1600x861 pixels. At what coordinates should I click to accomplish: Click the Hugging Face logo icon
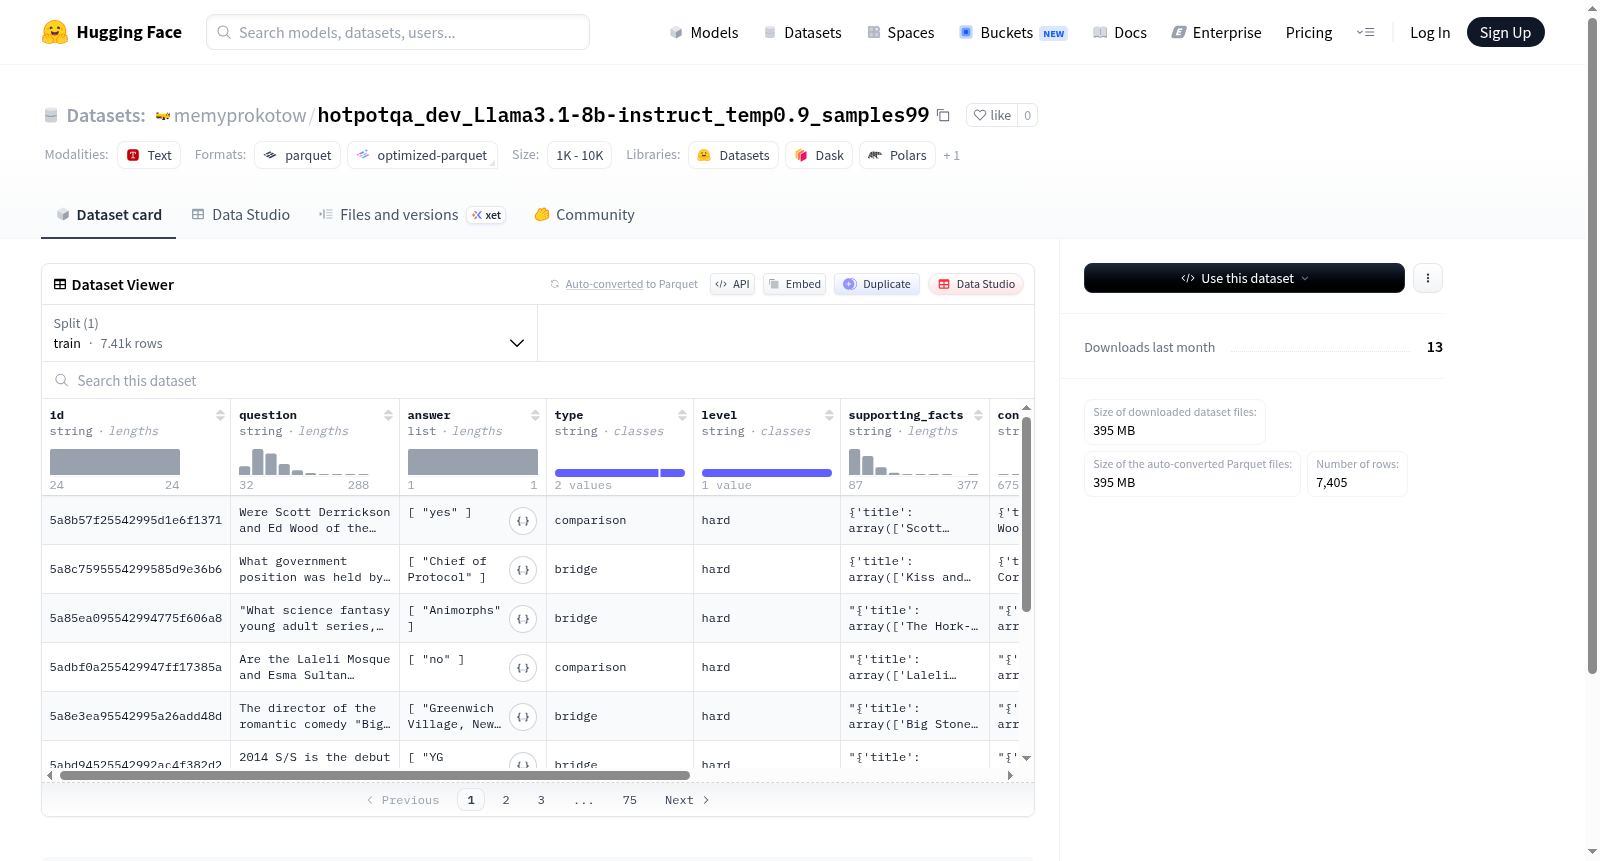pyautogui.click(x=55, y=32)
